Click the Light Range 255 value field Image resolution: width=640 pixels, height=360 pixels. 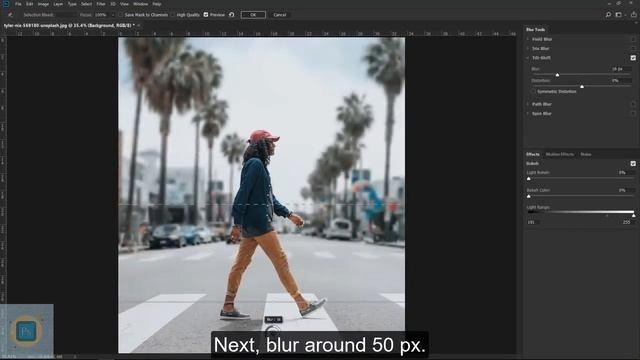click(627, 222)
